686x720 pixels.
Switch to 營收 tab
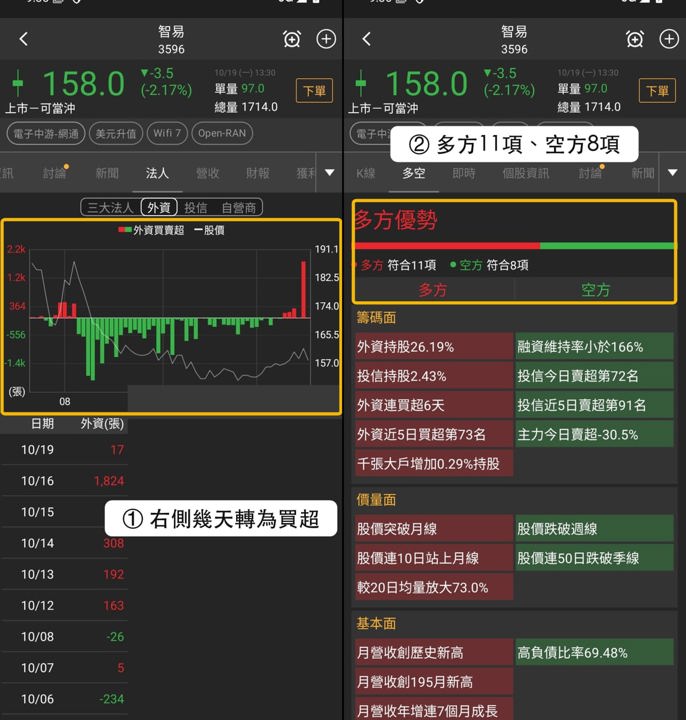(208, 173)
